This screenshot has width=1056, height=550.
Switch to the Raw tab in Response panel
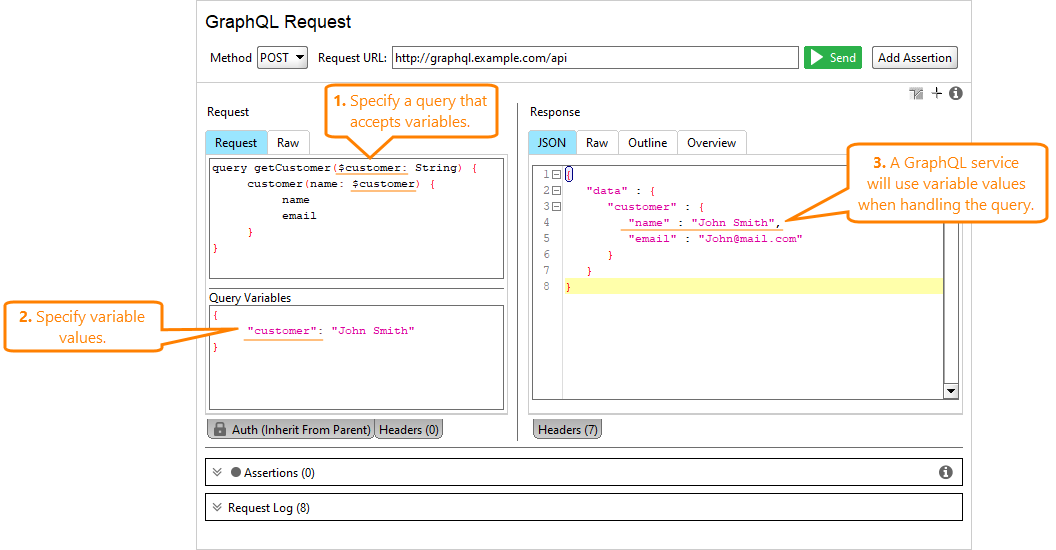click(597, 143)
